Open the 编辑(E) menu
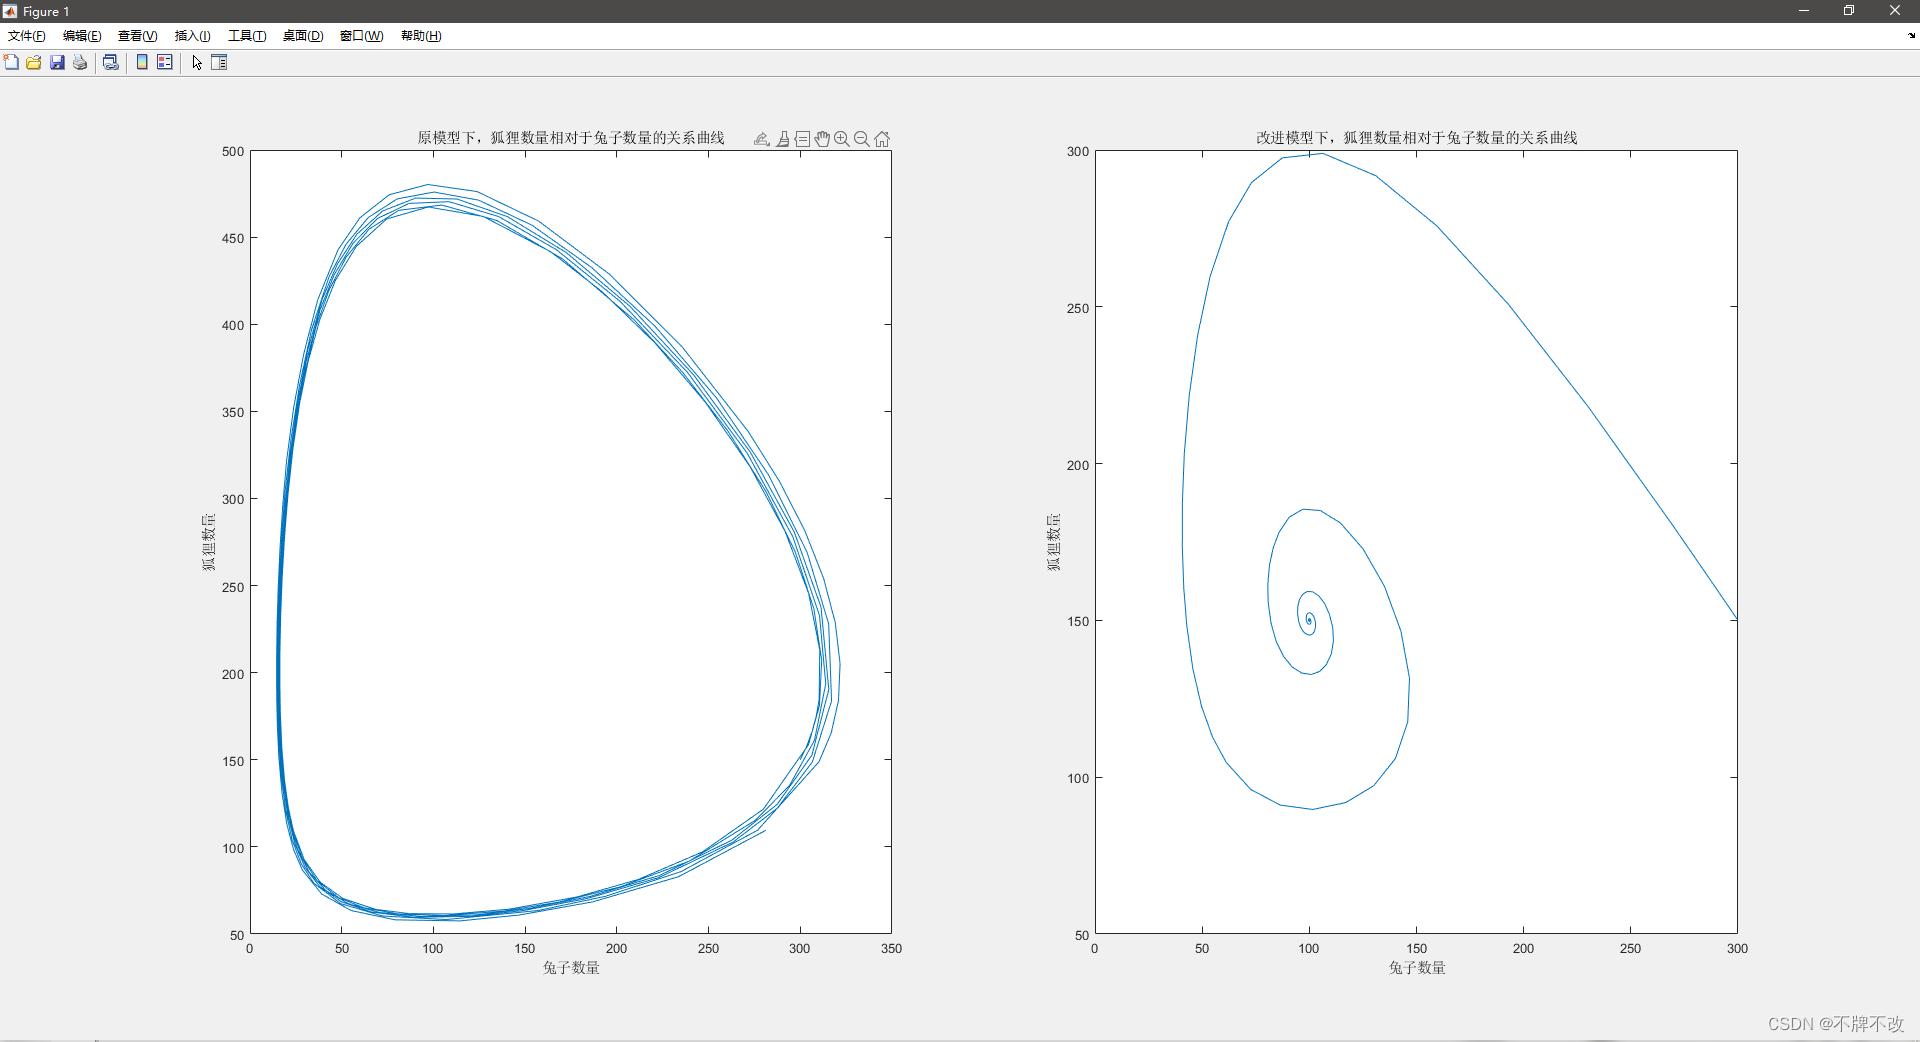Image resolution: width=1920 pixels, height=1042 pixels. point(82,36)
